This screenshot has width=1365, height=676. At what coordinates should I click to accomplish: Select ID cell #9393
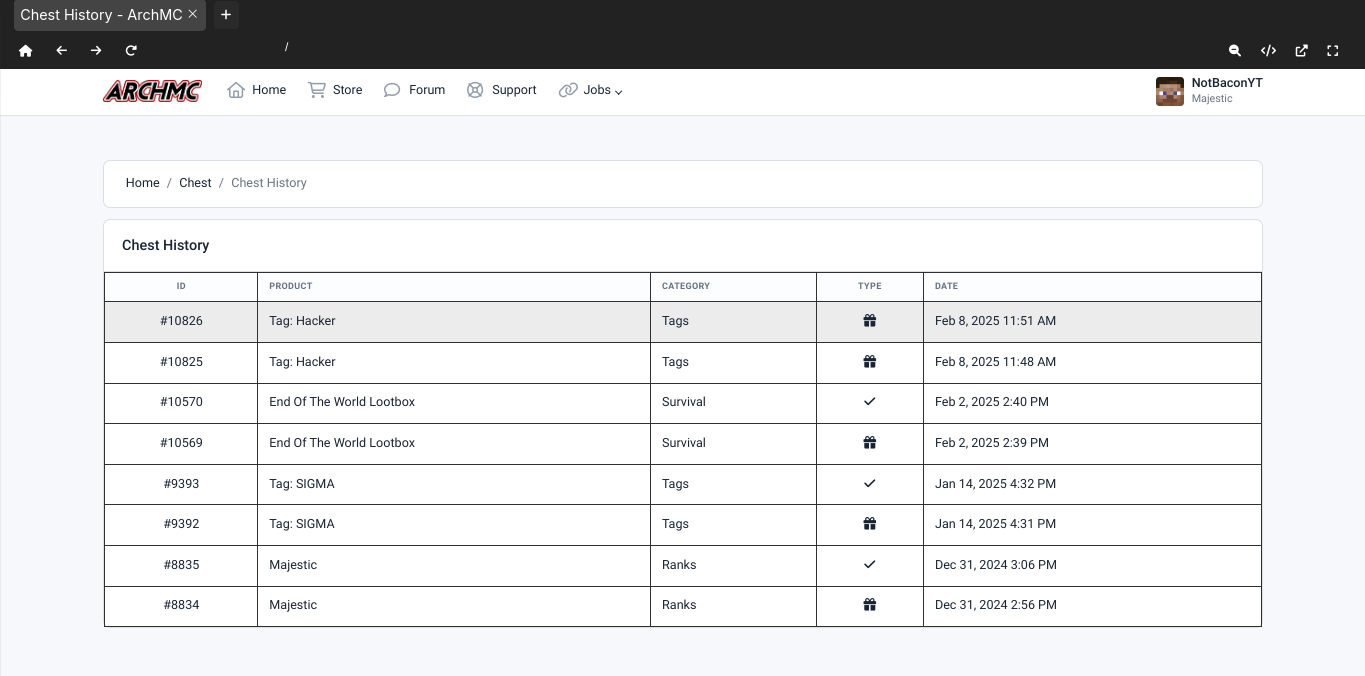[x=181, y=484]
